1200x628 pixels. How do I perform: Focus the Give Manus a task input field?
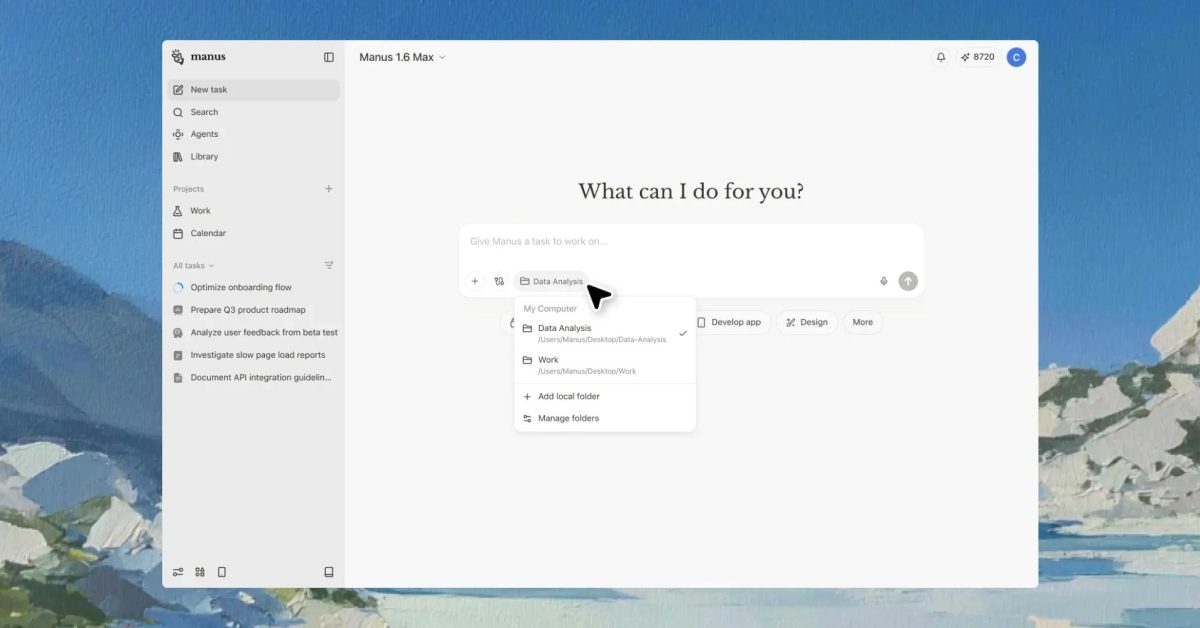690,241
